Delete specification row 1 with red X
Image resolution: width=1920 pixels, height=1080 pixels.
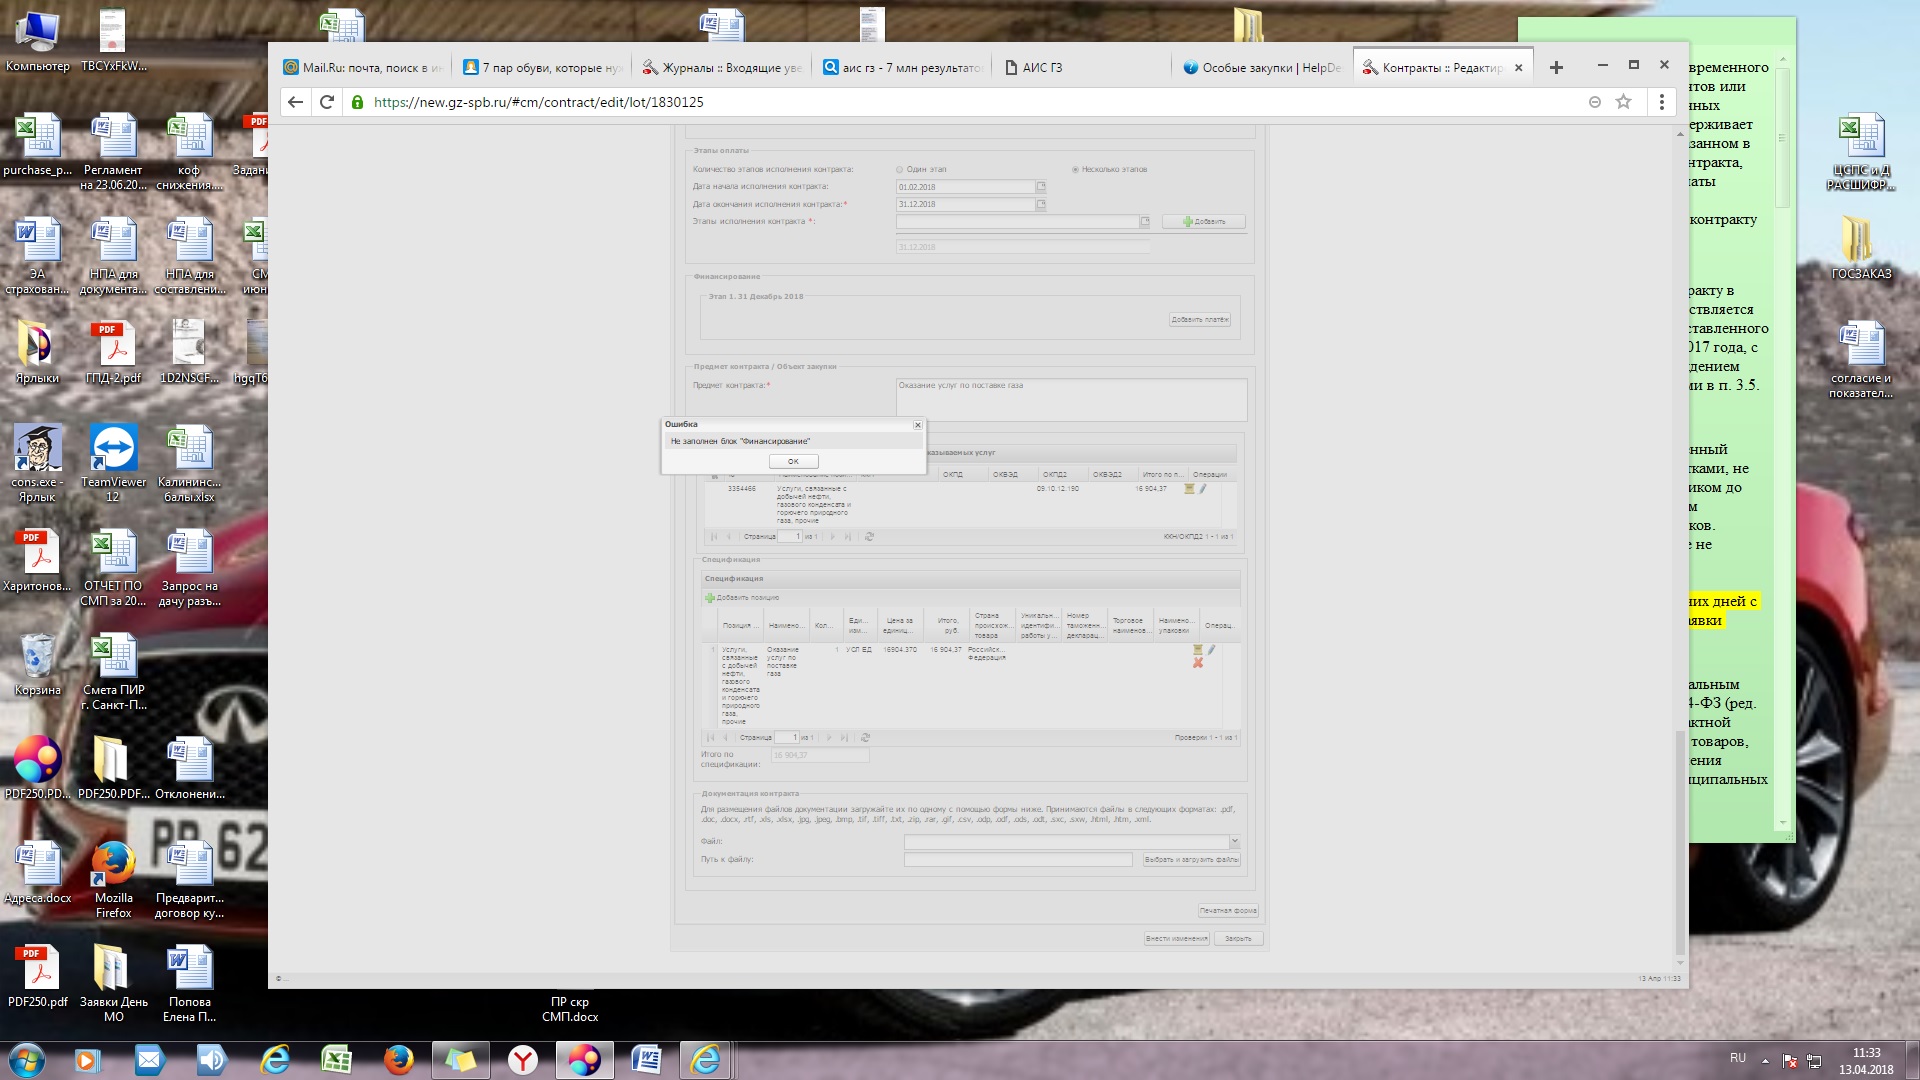pyautogui.click(x=1197, y=663)
